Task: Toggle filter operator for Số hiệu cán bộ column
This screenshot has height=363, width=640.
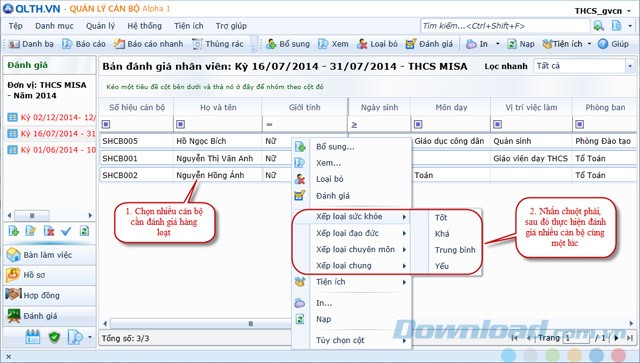Action: [x=106, y=124]
